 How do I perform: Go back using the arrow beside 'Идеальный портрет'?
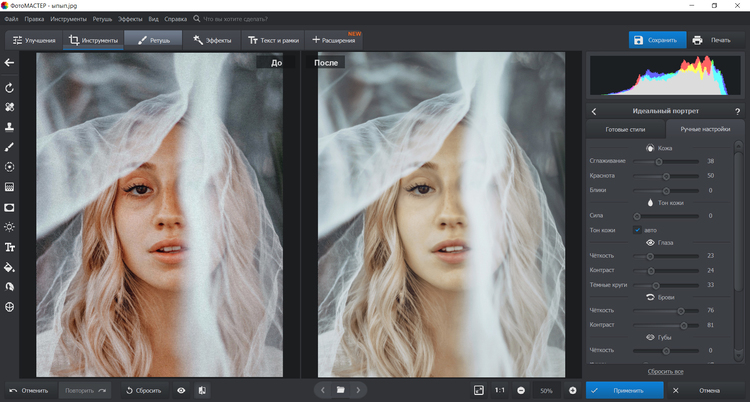point(594,111)
